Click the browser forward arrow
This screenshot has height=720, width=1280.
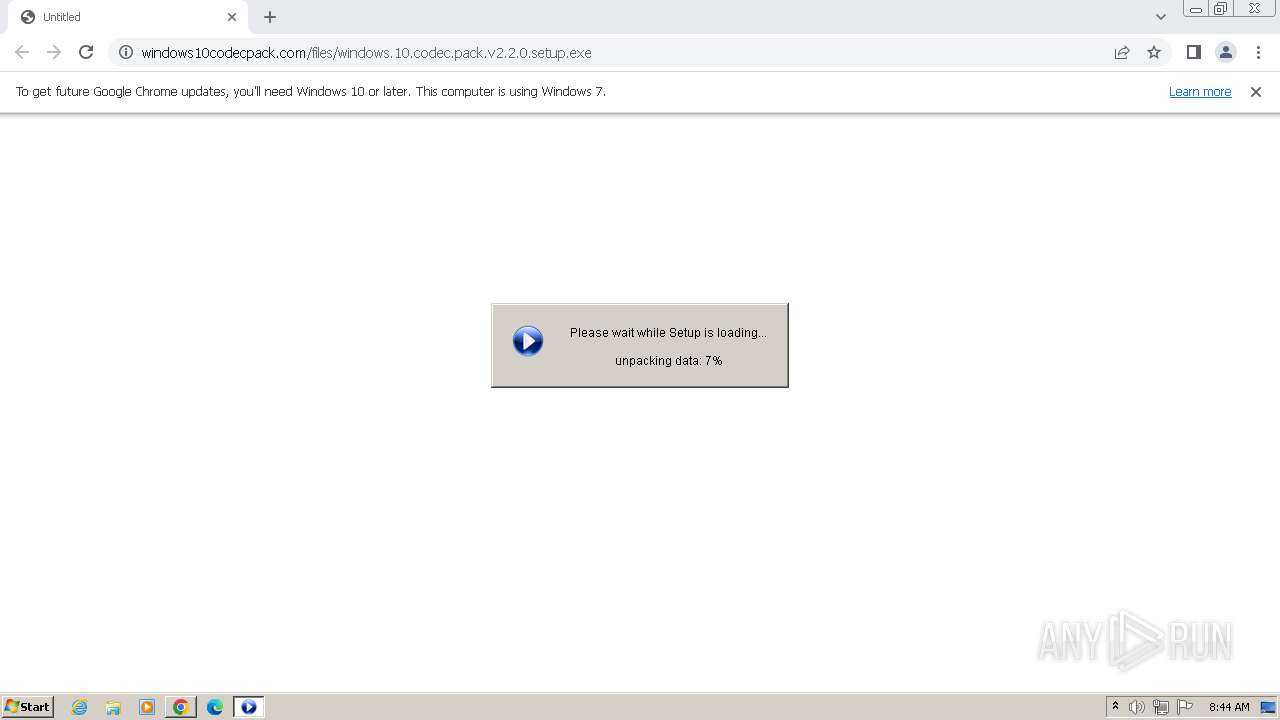pos(54,52)
